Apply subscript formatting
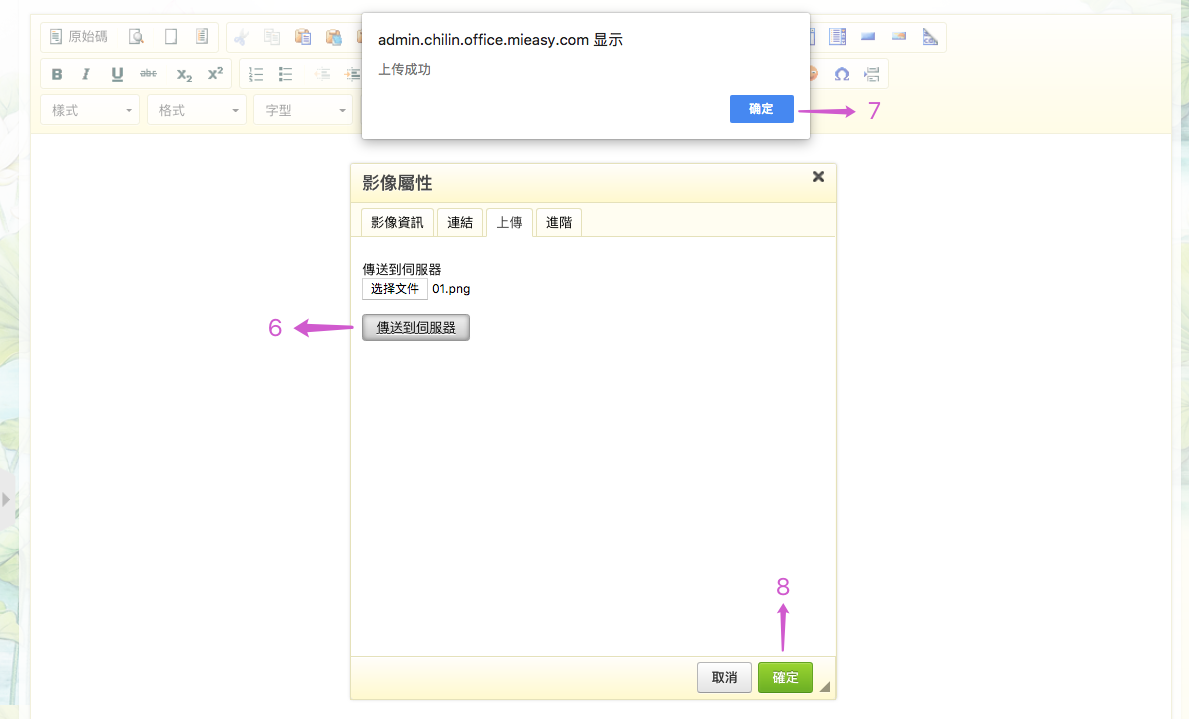The height and width of the screenshot is (719, 1189). point(184,74)
